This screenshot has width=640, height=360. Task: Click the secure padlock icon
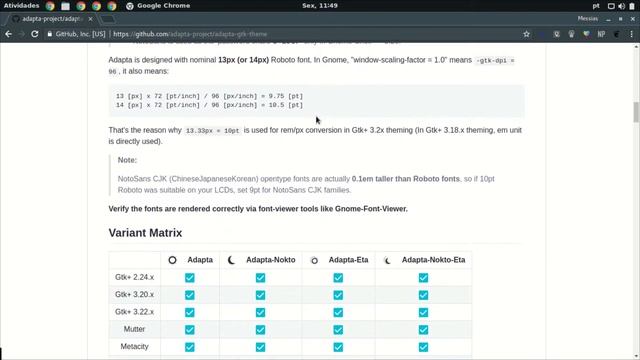pos(49,34)
